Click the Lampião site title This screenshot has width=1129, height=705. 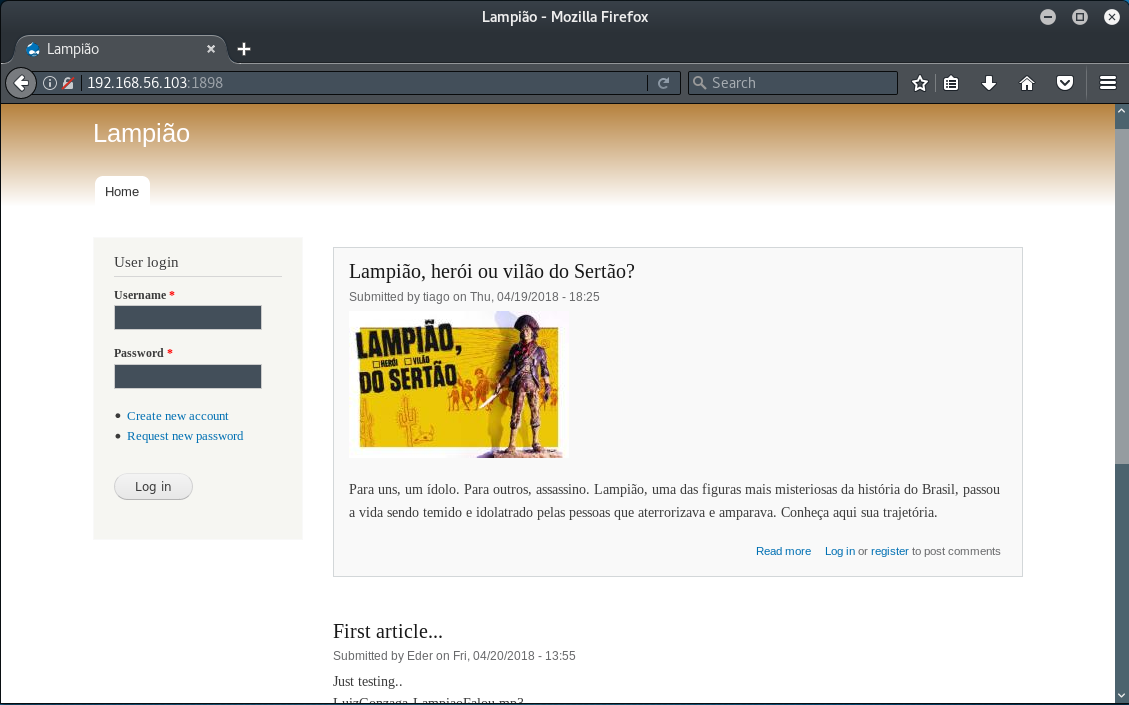[x=141, y=133]
